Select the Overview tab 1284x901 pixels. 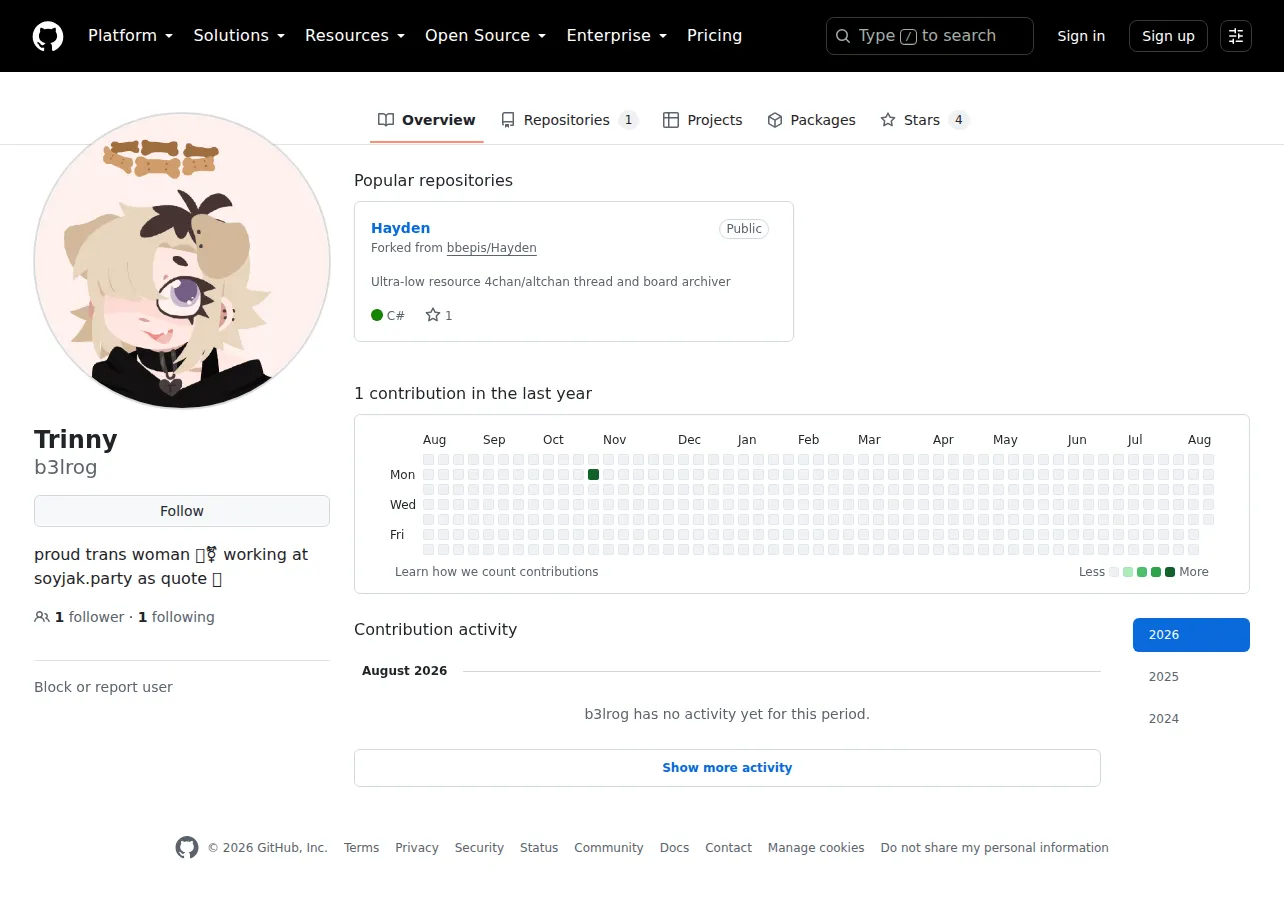pos(427,120)
